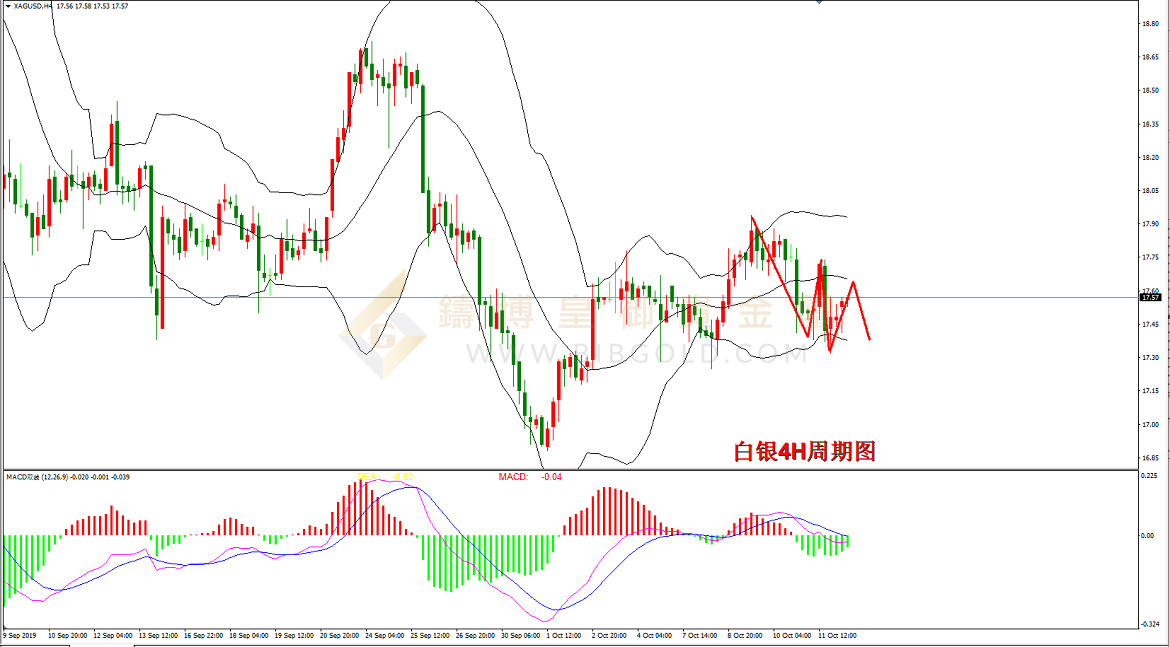Click the -0.324 MACD scale label
Screen dimensions: 1170x647
pos(1150,625)
